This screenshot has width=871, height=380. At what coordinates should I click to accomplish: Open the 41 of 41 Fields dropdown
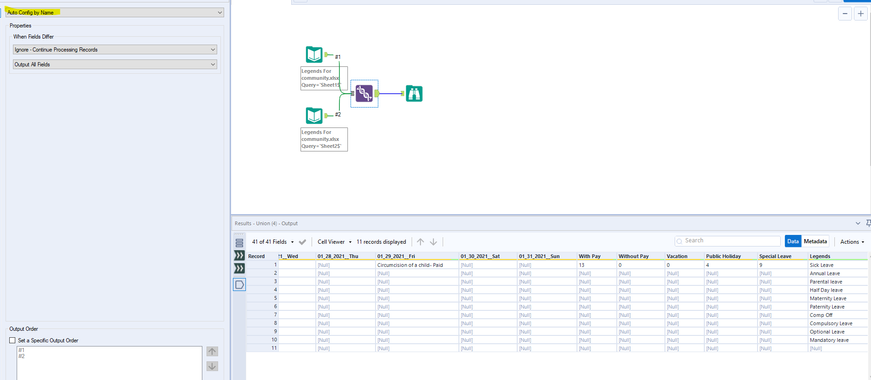click(273, 242)
